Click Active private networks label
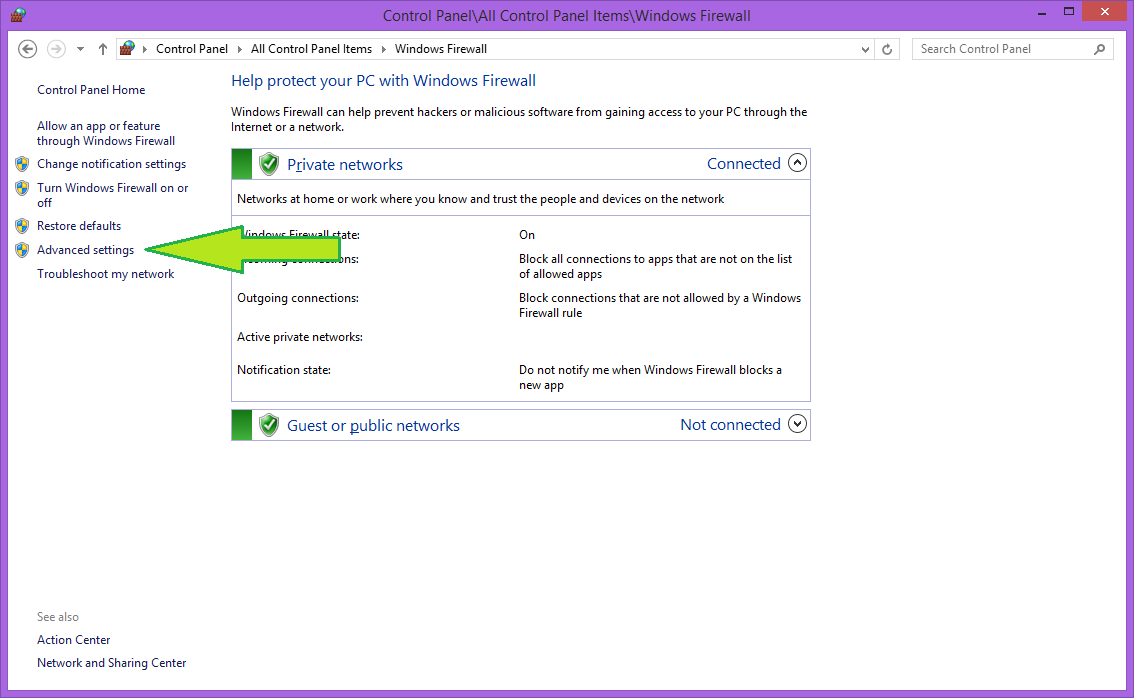Screen dimensions: 1134x698 pyautogui.click(x=300, y=337)
